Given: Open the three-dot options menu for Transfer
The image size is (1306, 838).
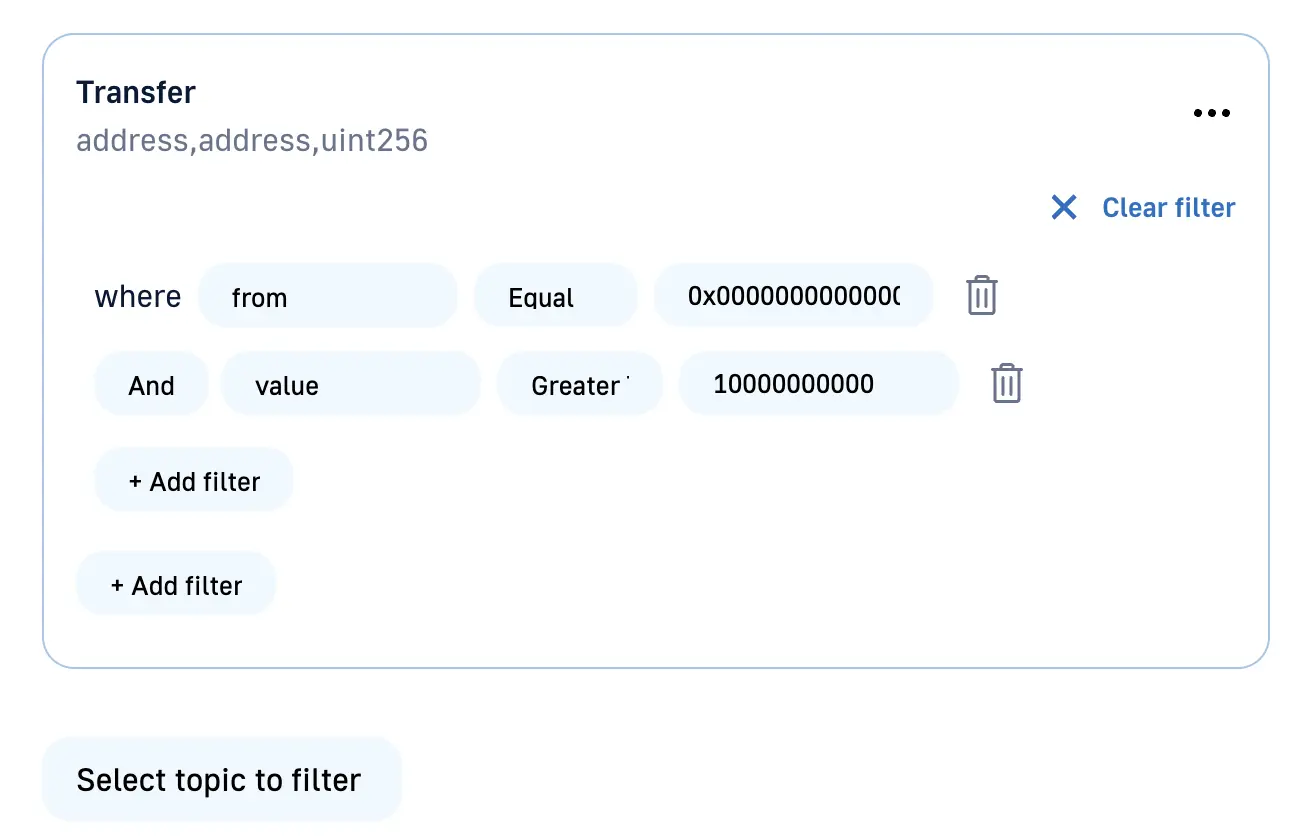Looking at the screenshot, I should click(x=1211, y=113).
